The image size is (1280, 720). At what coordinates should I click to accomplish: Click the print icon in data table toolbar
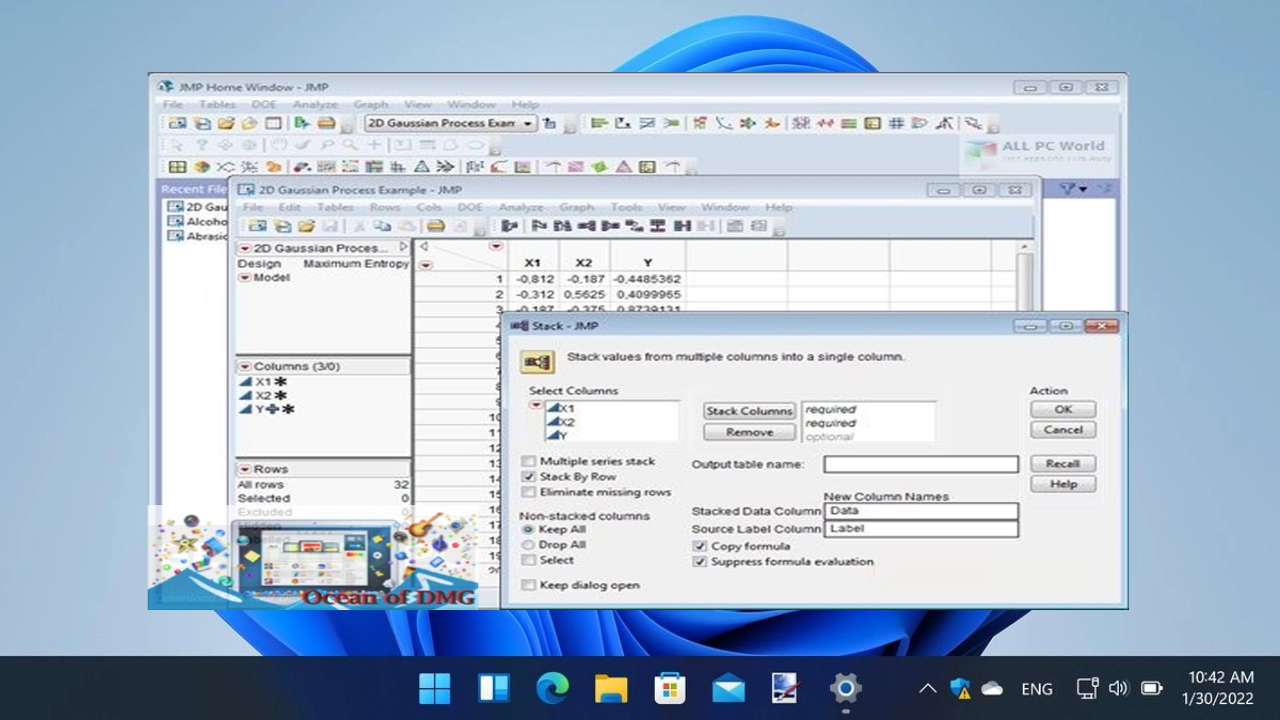click(x=435, y=226)
